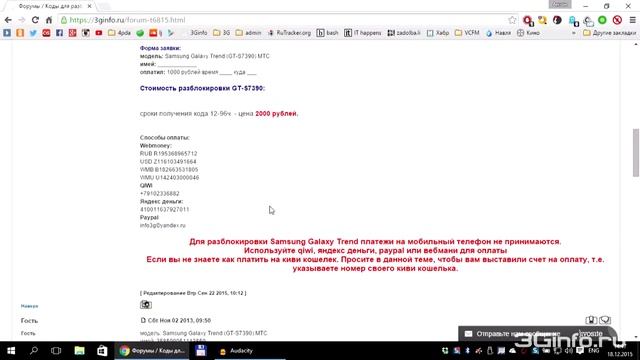Click the Наверх link beside the post
Viewport: 640px width, 360px height.
pyautogui.click(x=29, y=306)
